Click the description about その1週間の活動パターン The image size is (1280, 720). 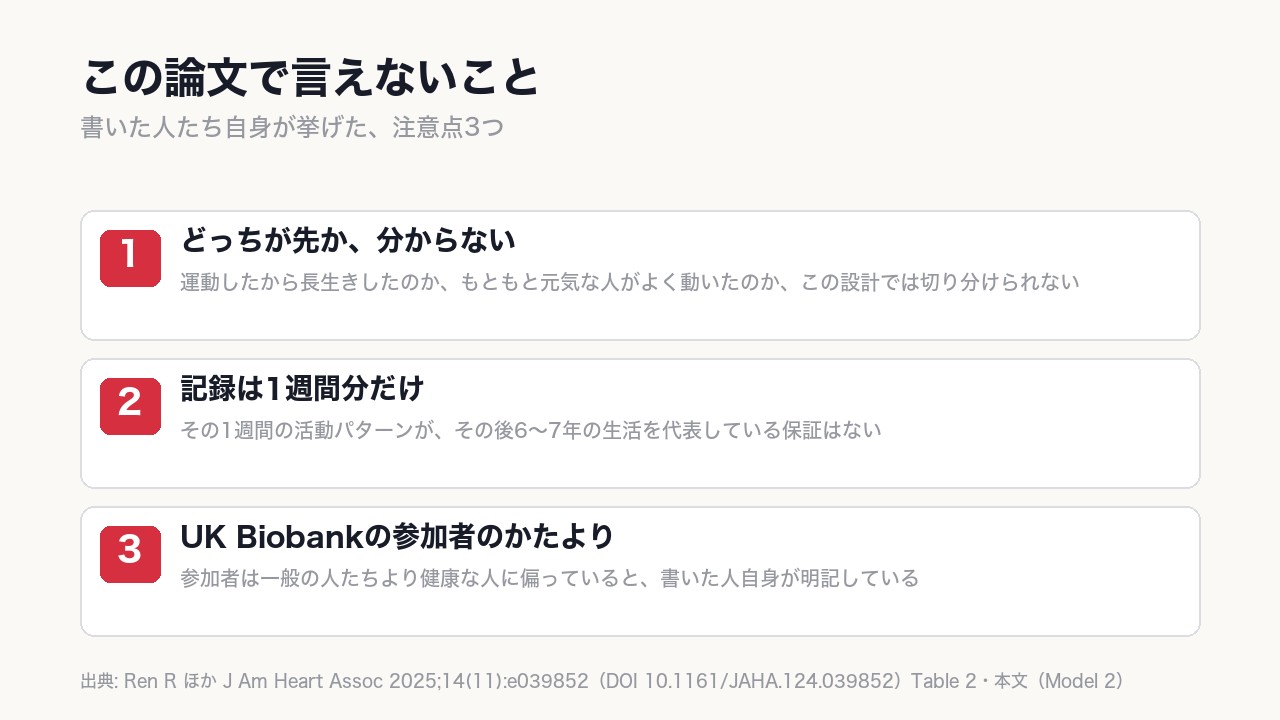(531, 430)
